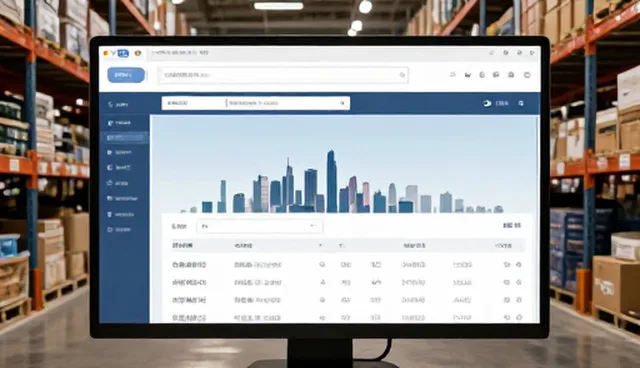This screenshot has width=640, height=368.
Task: Click the text label at the top right of the table card
Action: [512, 225]
